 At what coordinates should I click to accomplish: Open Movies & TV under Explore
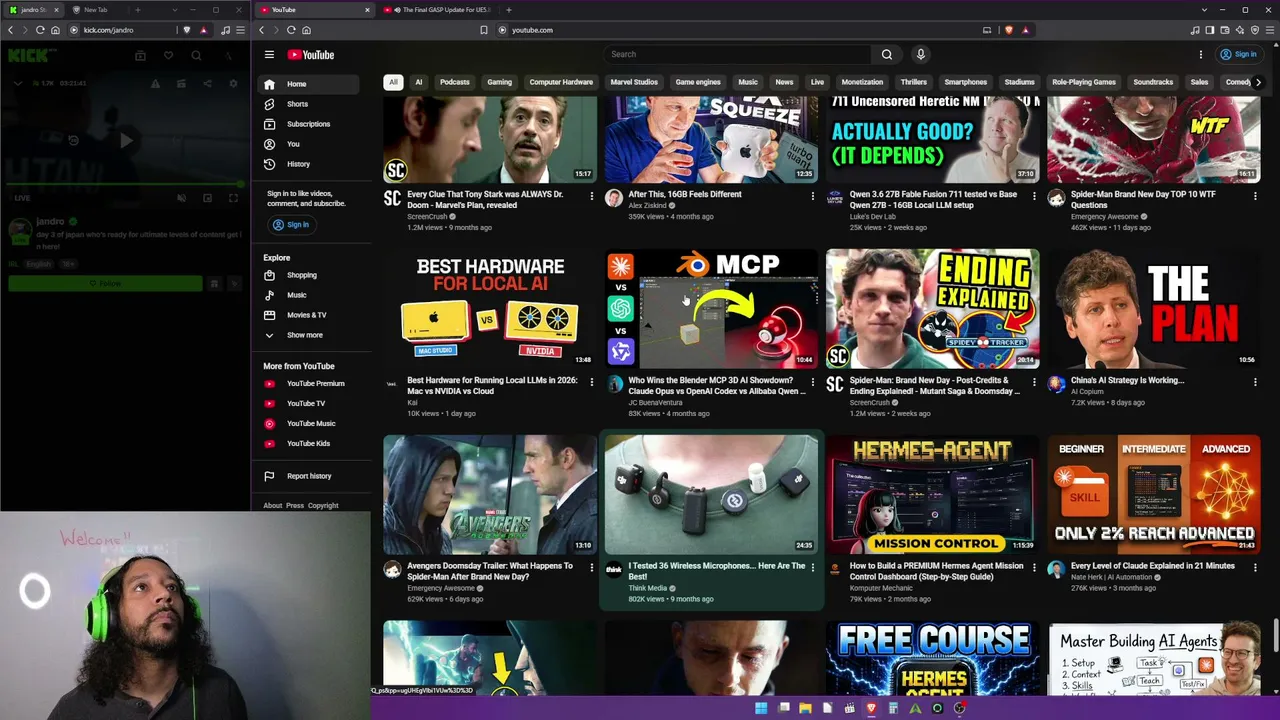point(308,315)
